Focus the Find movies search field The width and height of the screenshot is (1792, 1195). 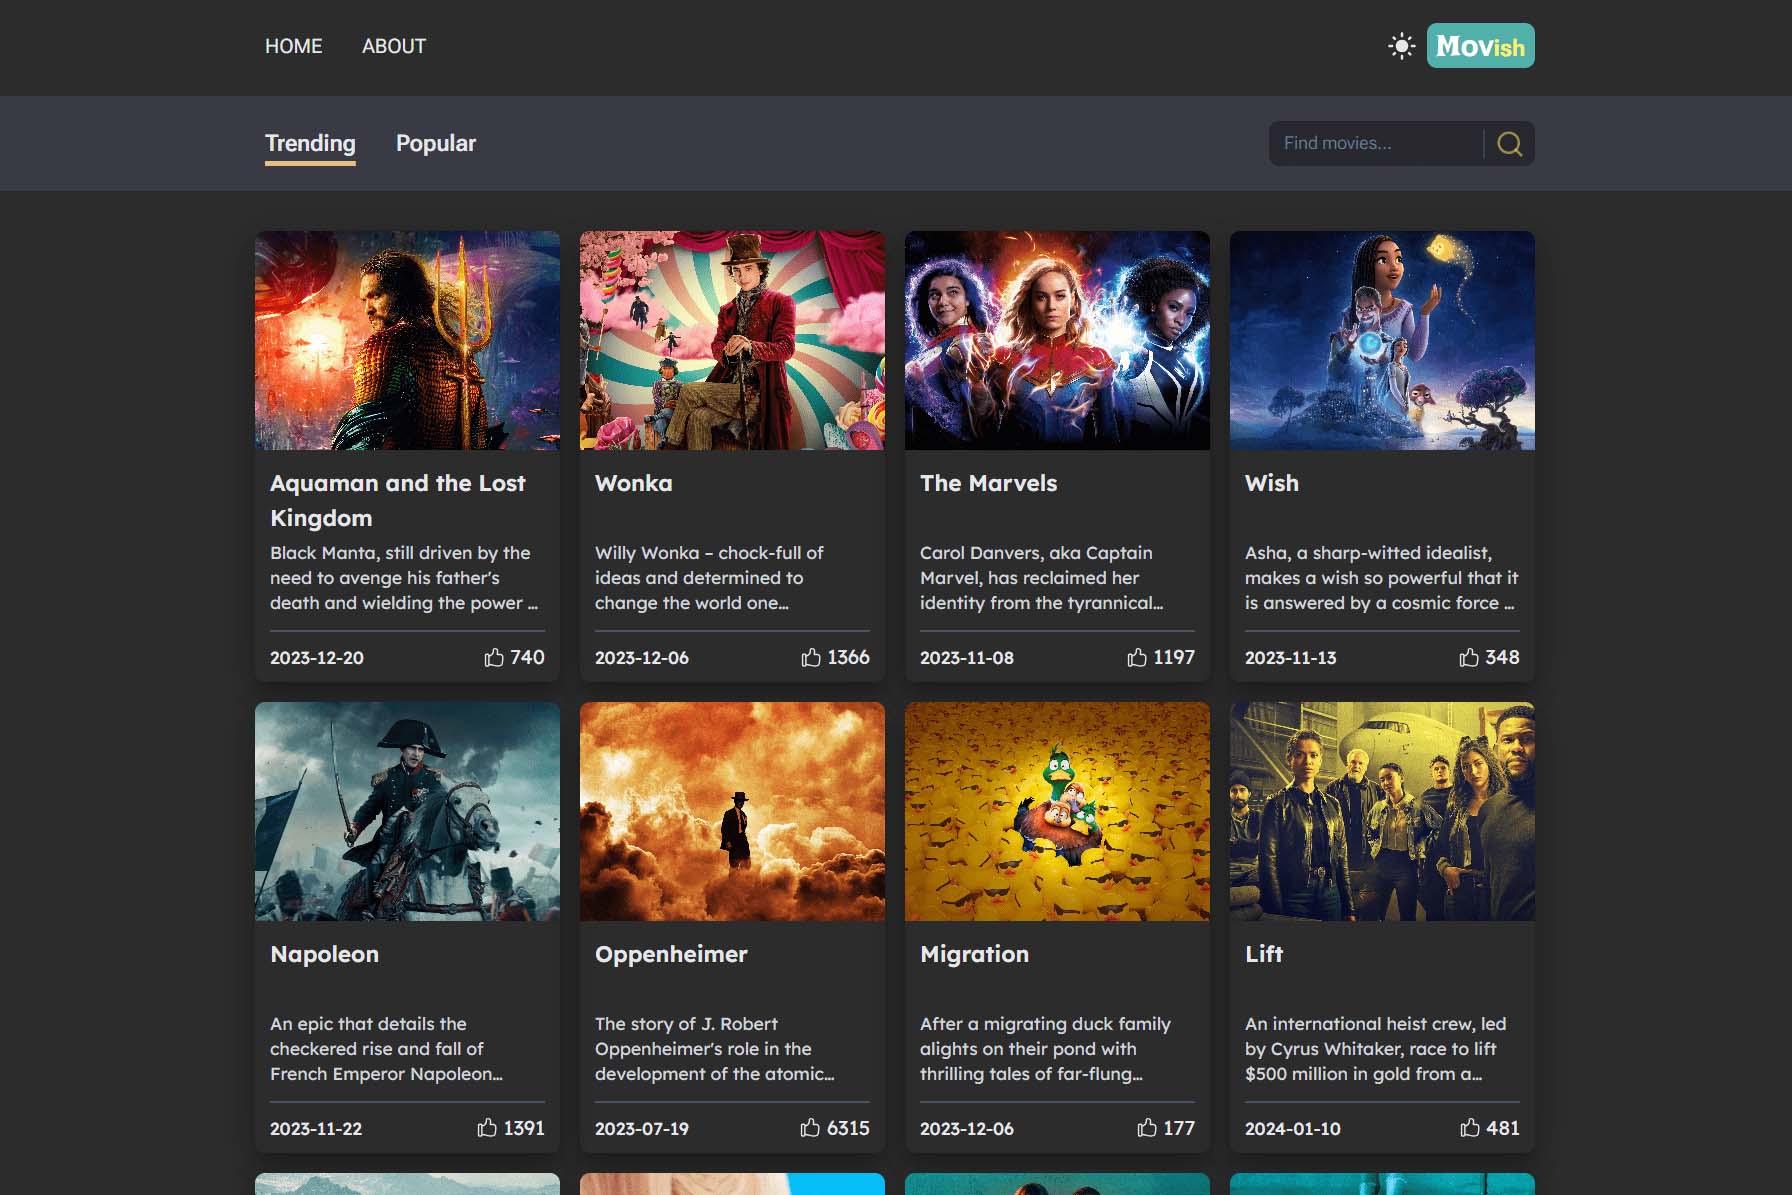click(1376, 143)
